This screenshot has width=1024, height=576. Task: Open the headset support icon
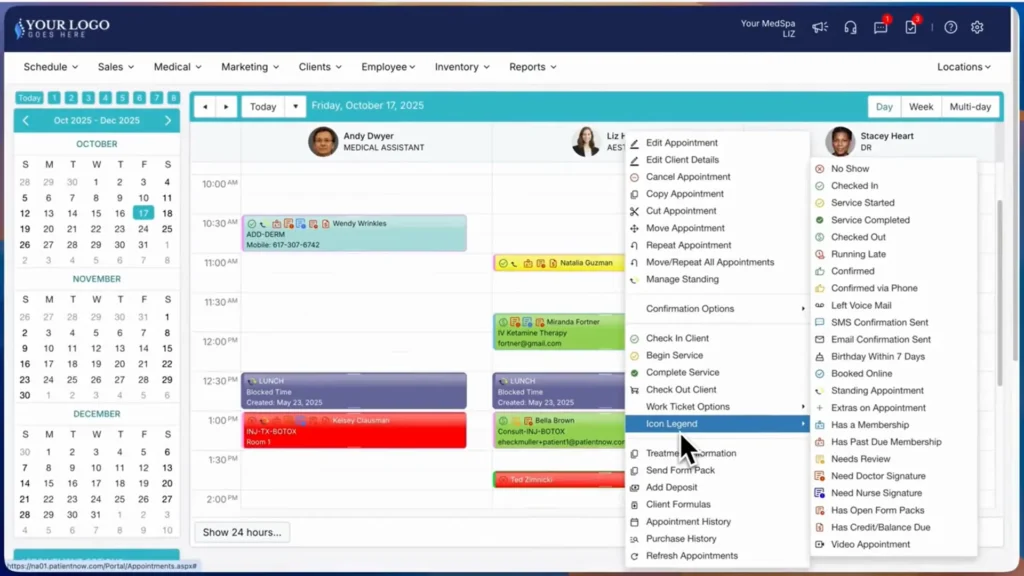tap(850, 28)
